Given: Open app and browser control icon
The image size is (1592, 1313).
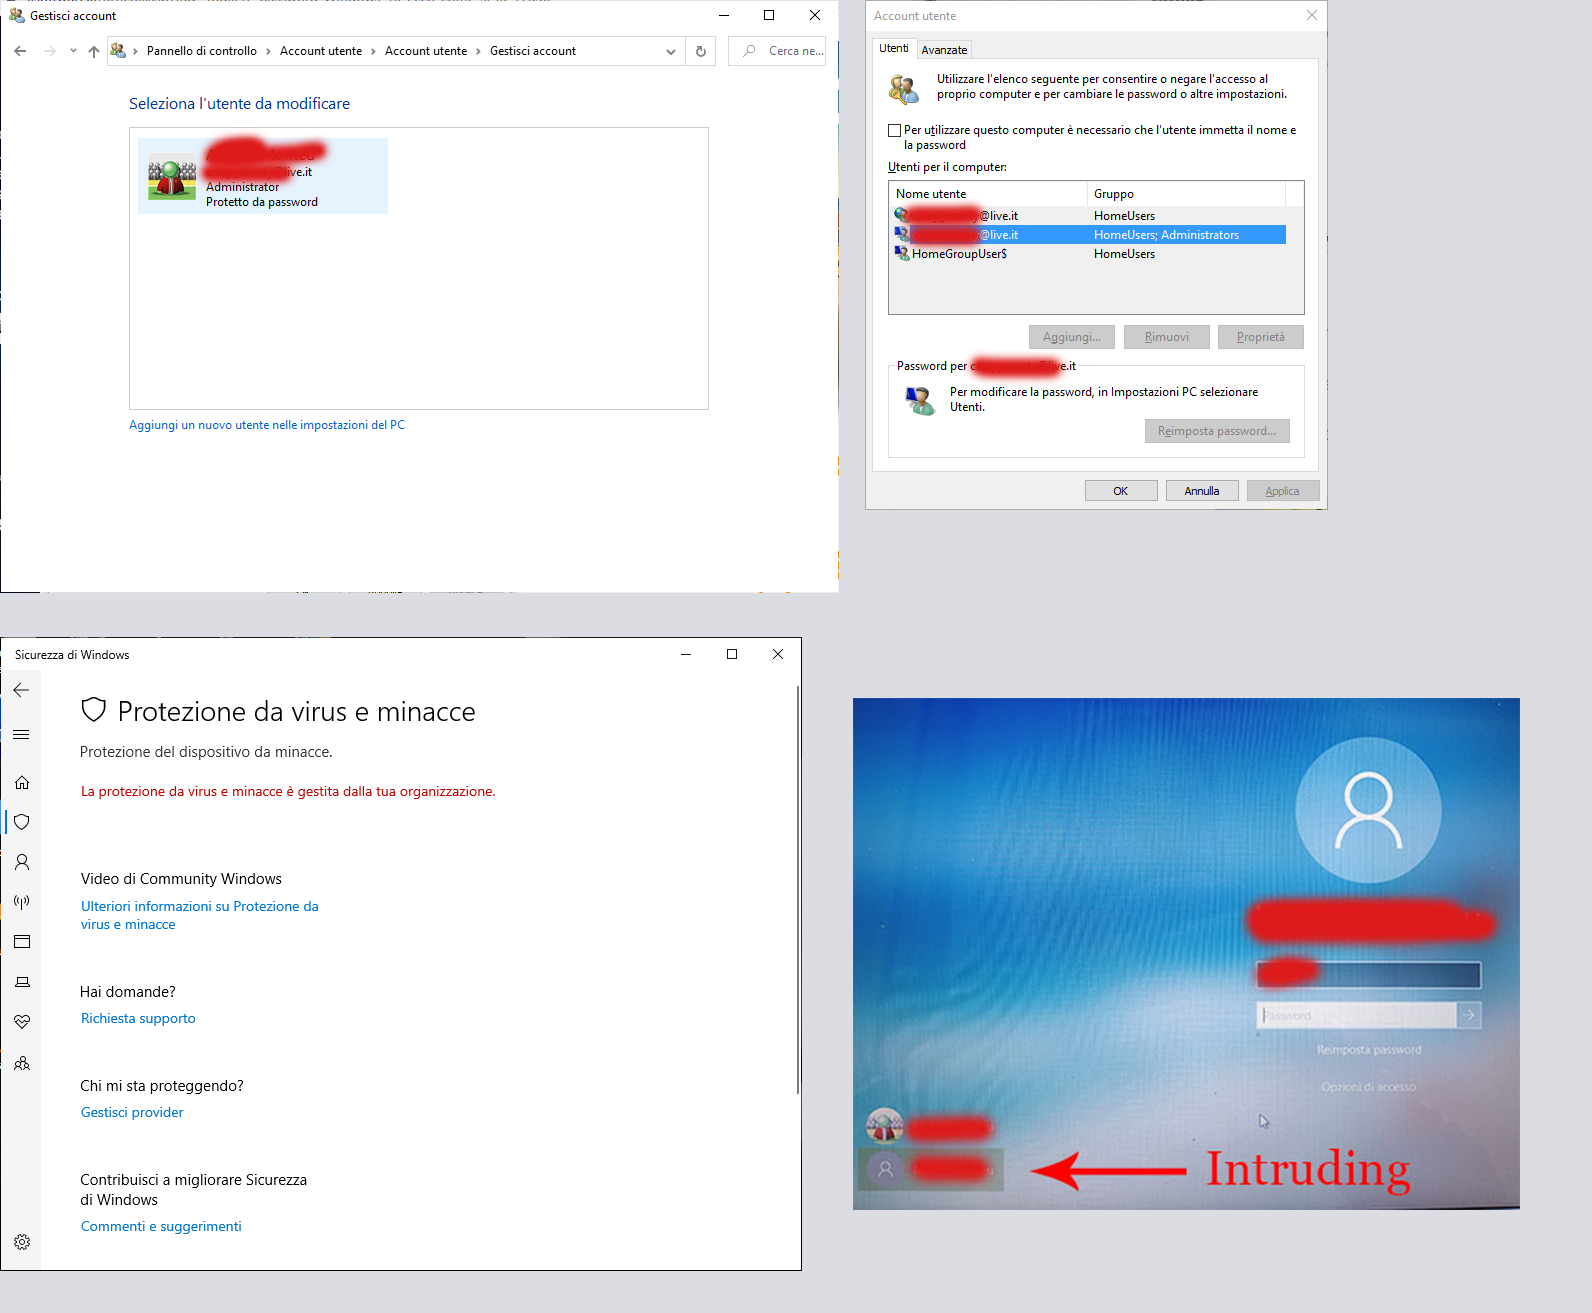Looking at the screenshot, I should point(22,942).
